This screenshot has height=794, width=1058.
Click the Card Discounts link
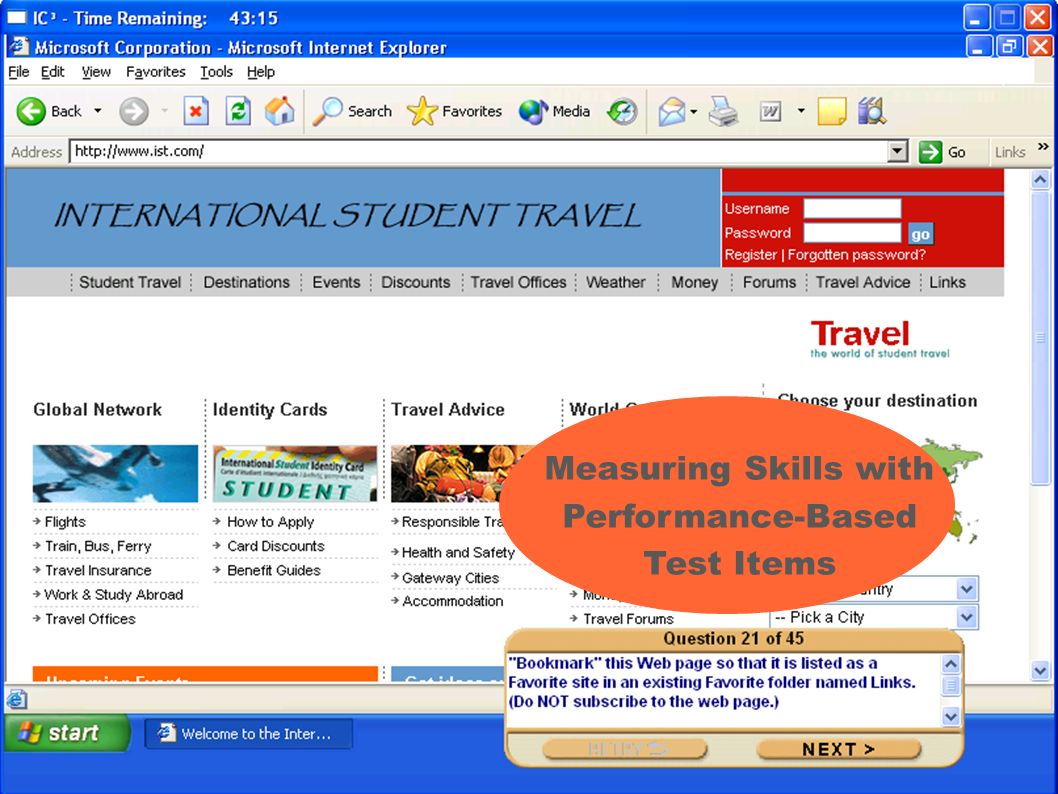point(276,546)
